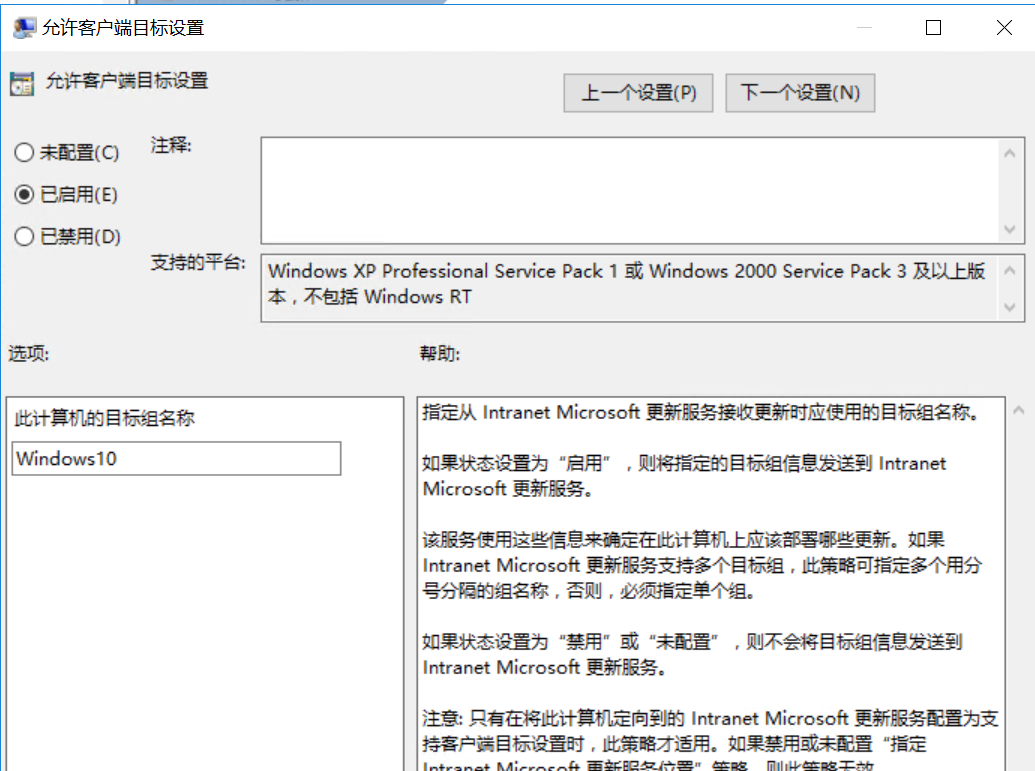1035x771 pixels.
Task: Click the comment box scroll up arrow
Action: tap(1009, 153)
